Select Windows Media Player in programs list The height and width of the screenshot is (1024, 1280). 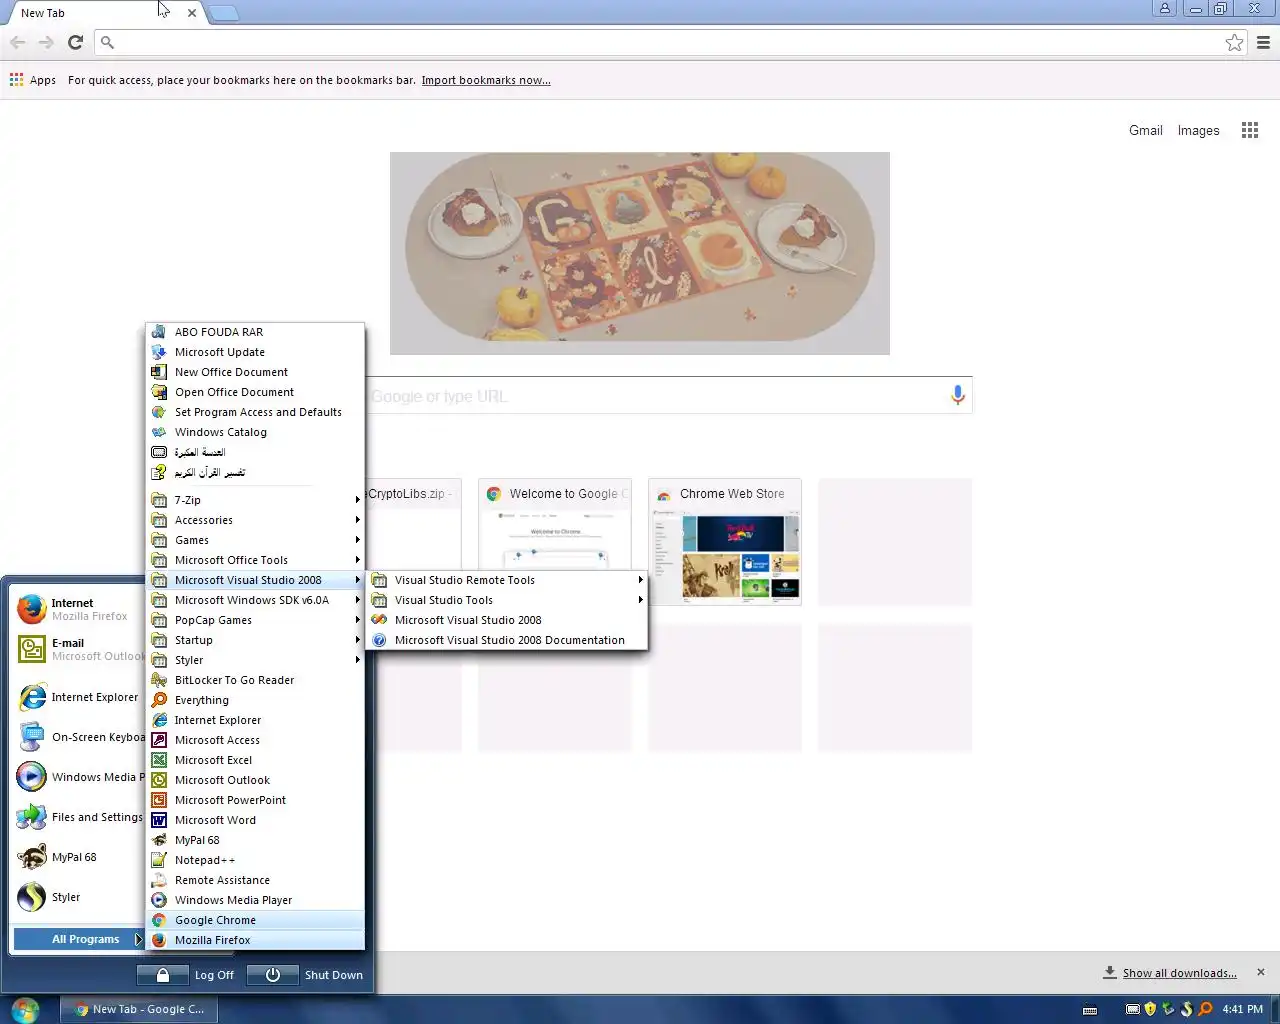255,900
